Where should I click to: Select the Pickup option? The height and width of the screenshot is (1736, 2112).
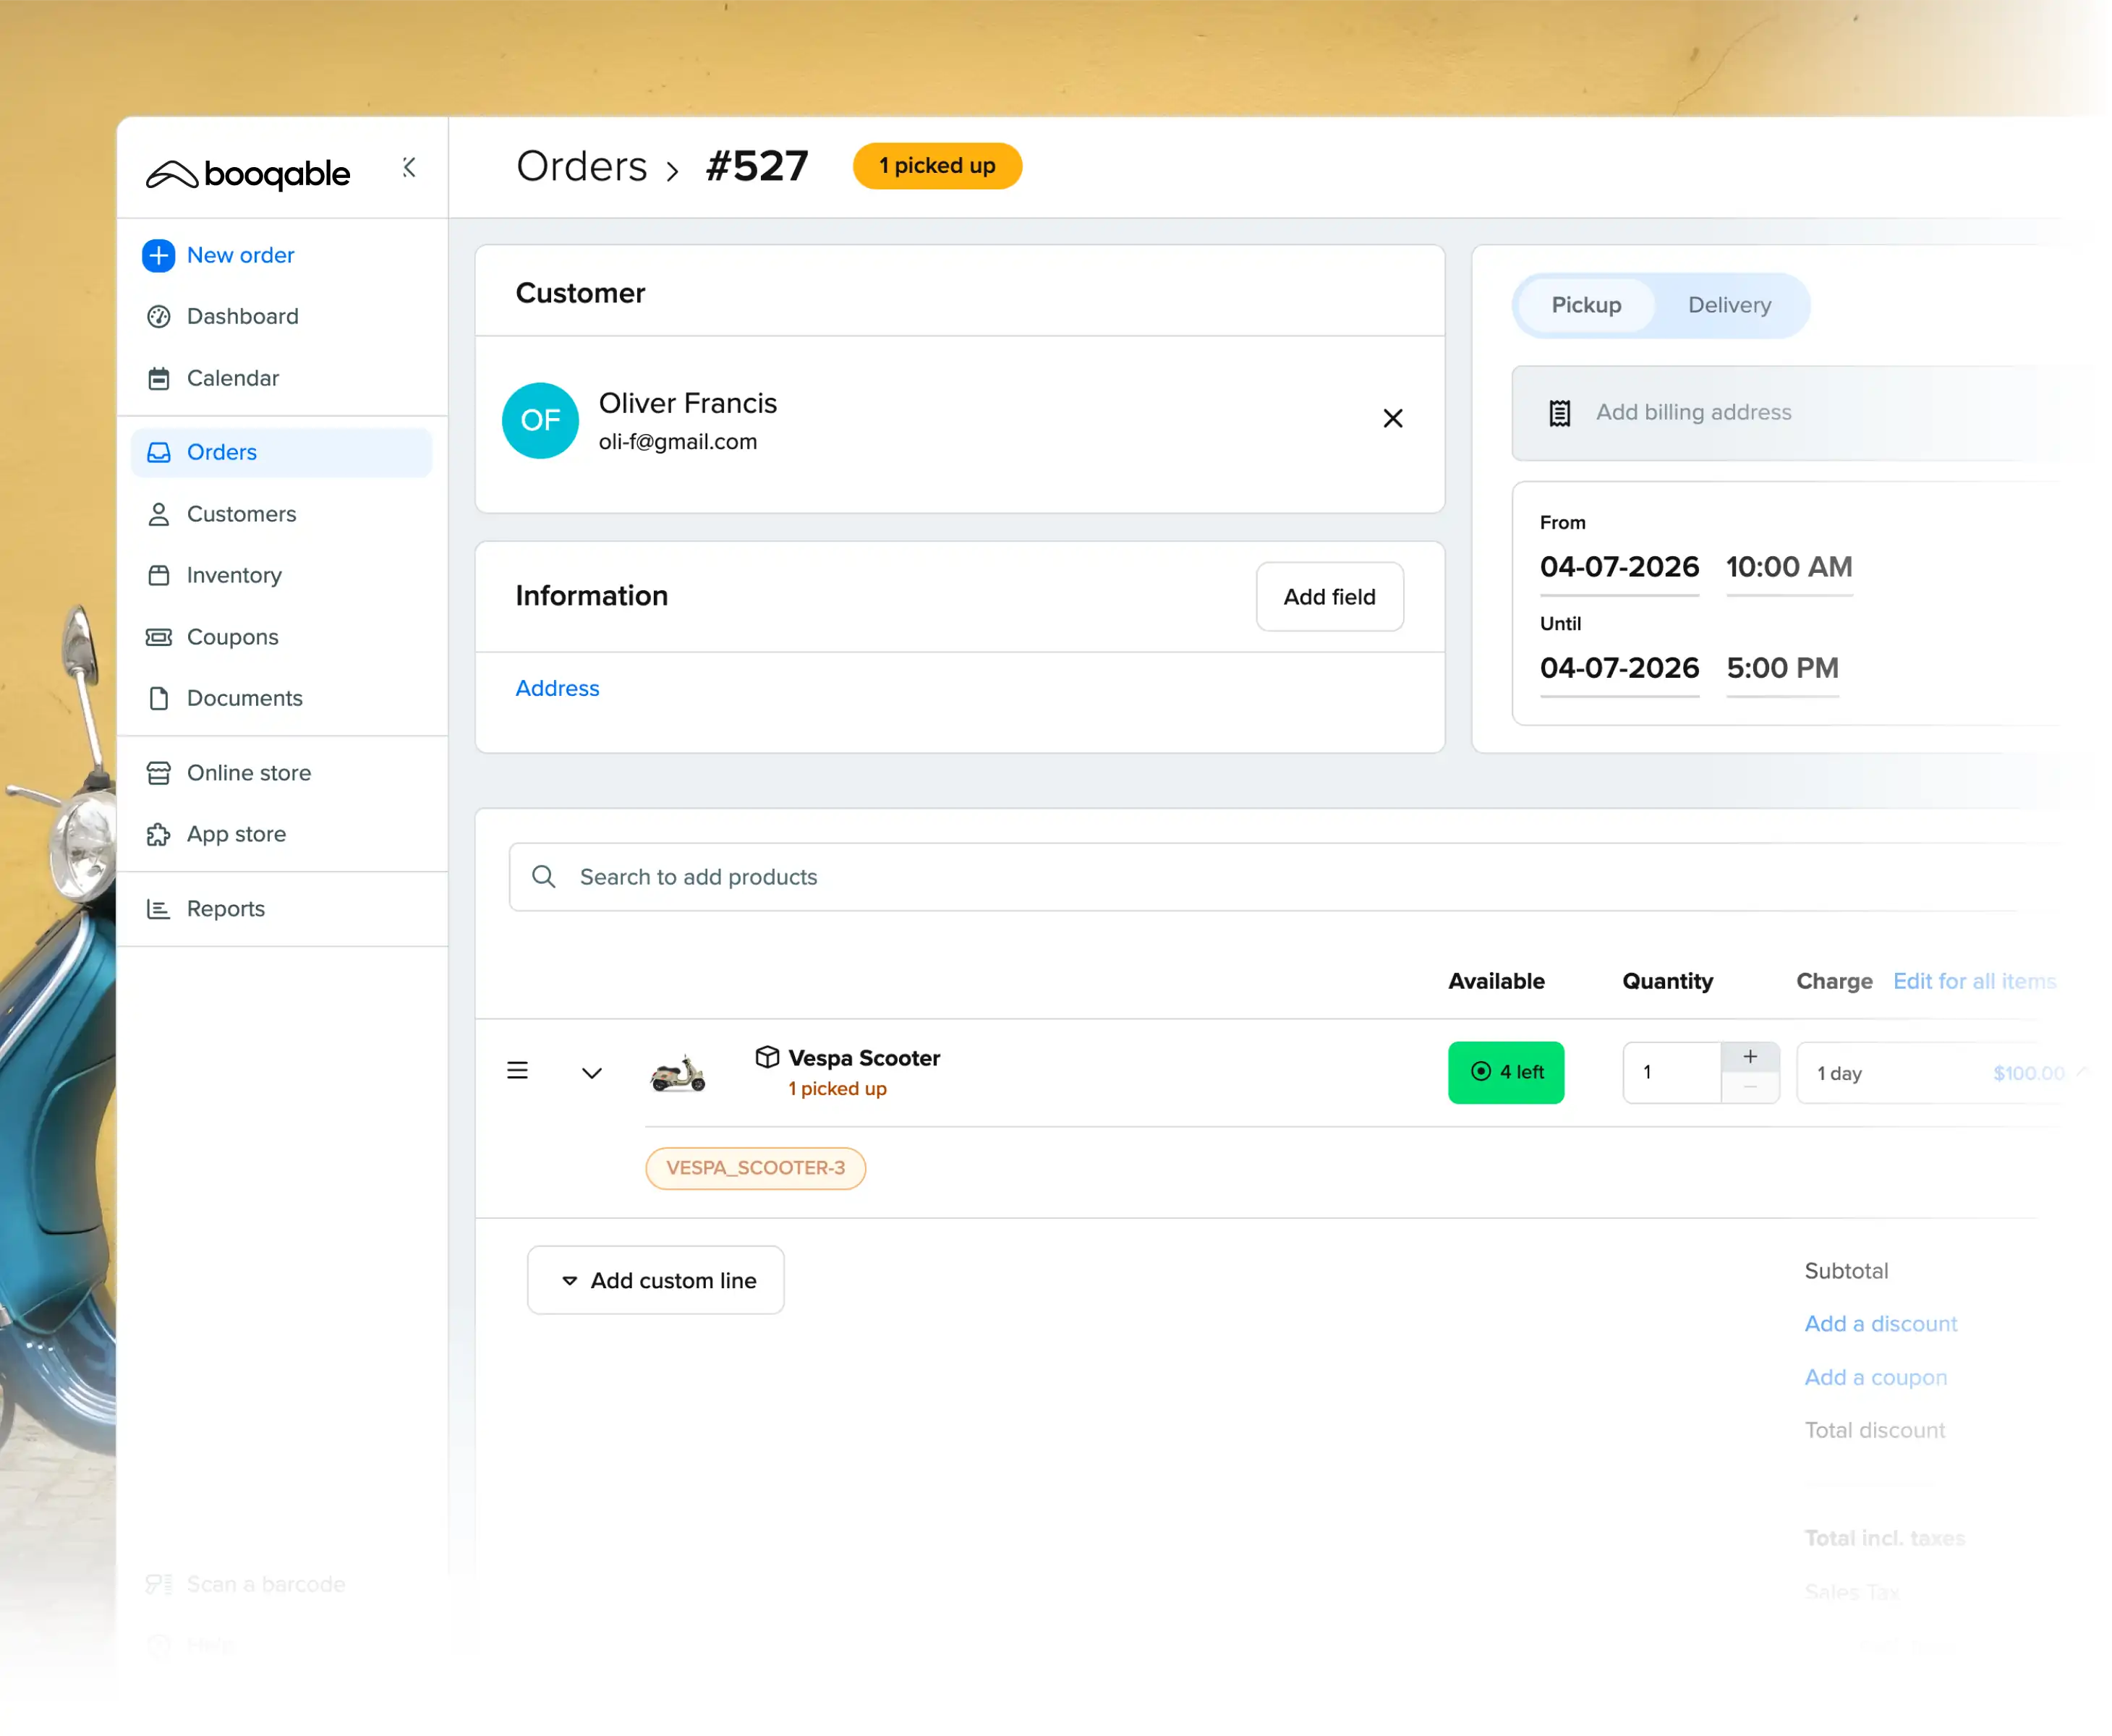(x=1586, y=305)
